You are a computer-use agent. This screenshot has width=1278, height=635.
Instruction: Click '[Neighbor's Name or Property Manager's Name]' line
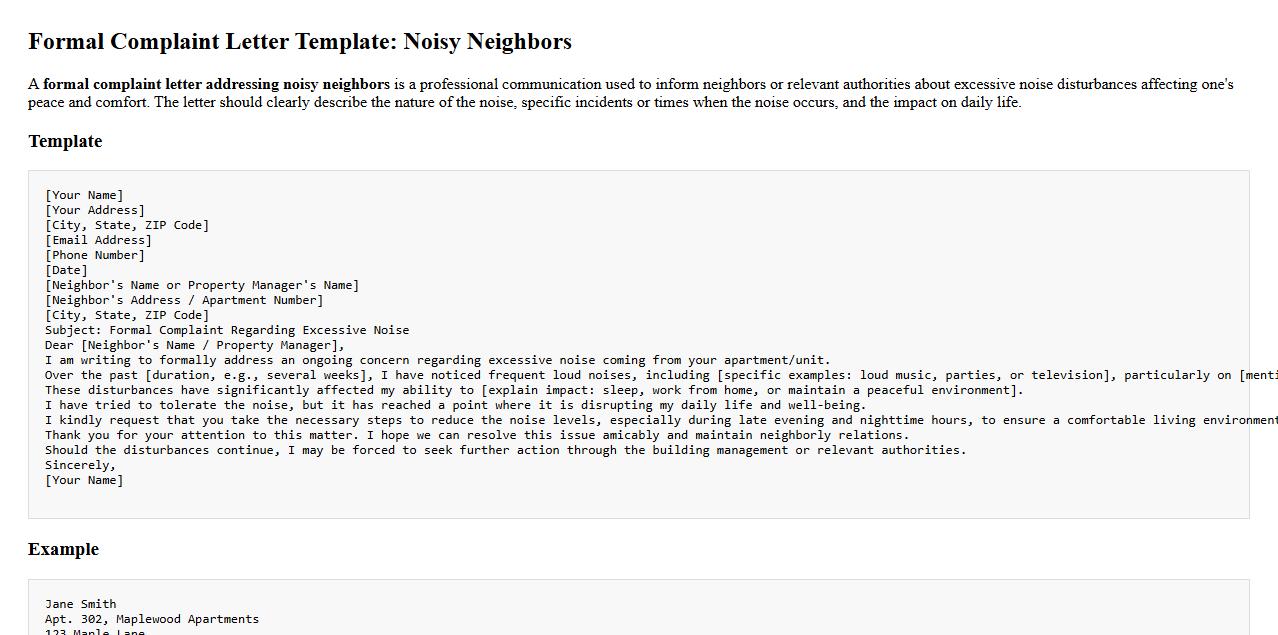[x=202, y=285]
